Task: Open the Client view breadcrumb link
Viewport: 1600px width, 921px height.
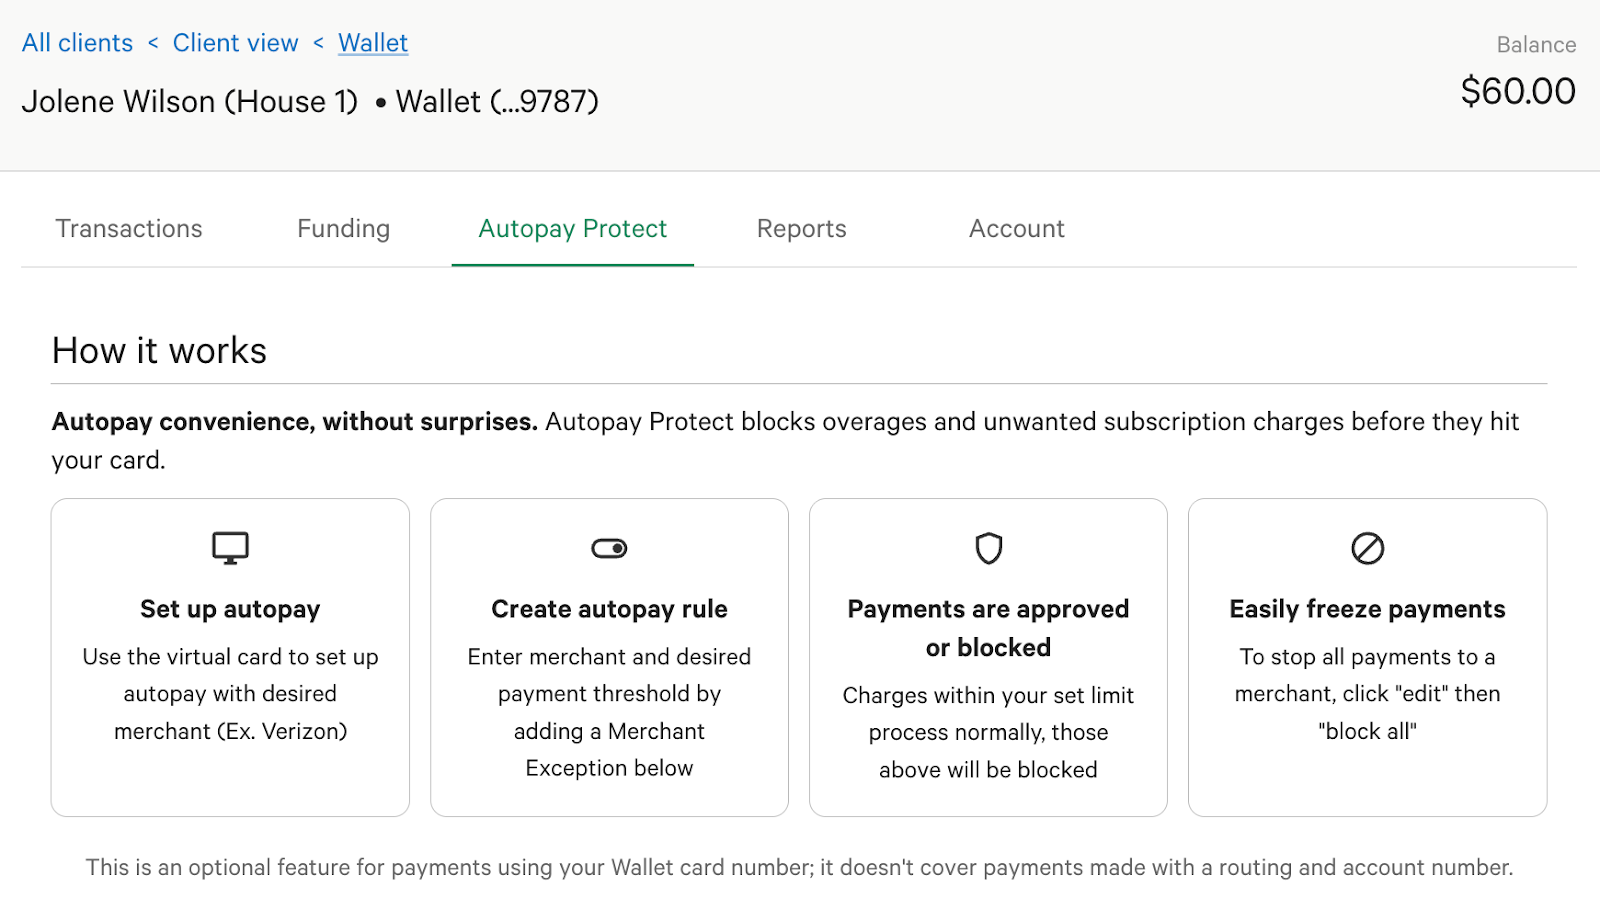Action: coord(235,43)
